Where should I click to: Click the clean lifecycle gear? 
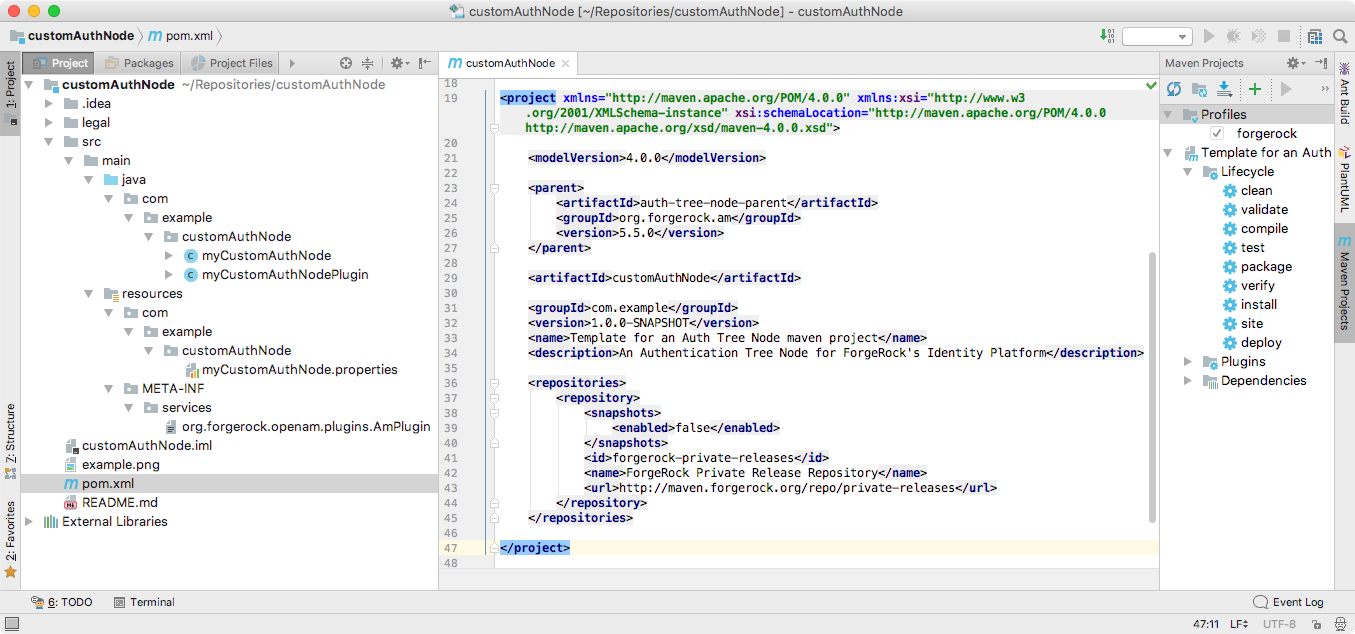[x=1230, y=190]
